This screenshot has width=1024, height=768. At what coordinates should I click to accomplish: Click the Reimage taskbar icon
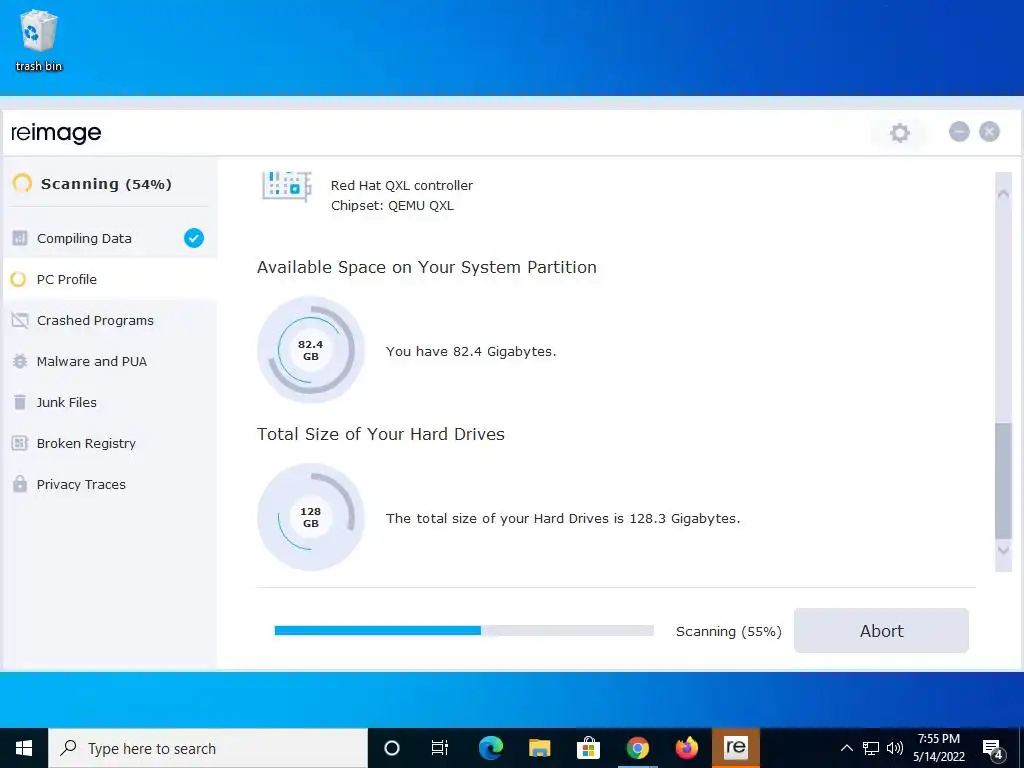pyautogui.click(x=735, y=748)
